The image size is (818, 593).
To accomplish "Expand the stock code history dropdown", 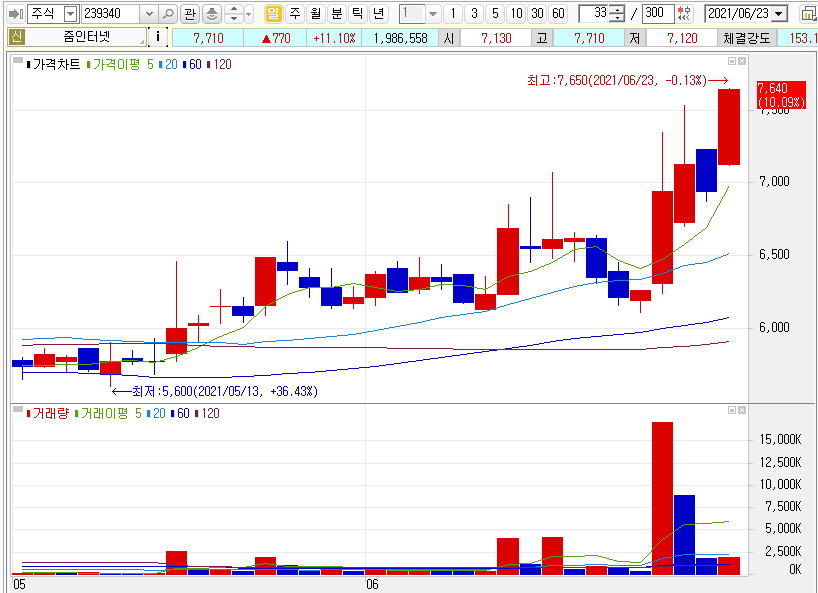I will [149, 14].
